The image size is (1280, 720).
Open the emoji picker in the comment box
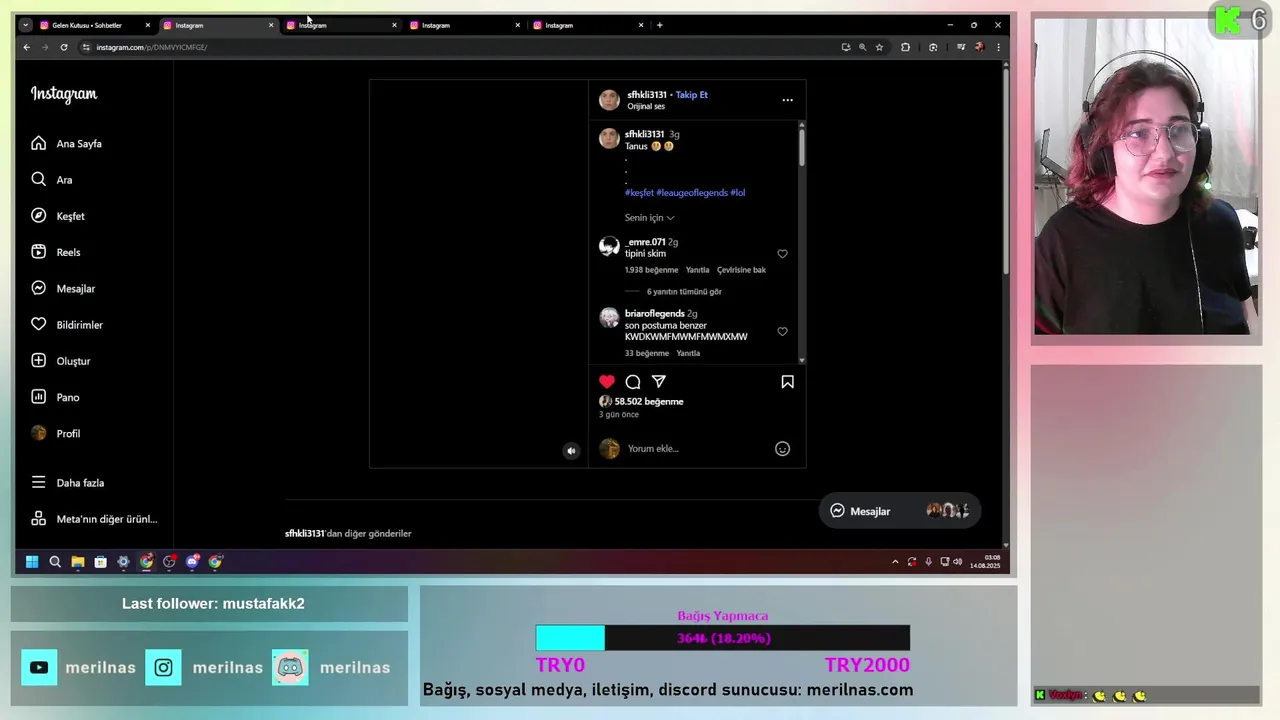783,449
